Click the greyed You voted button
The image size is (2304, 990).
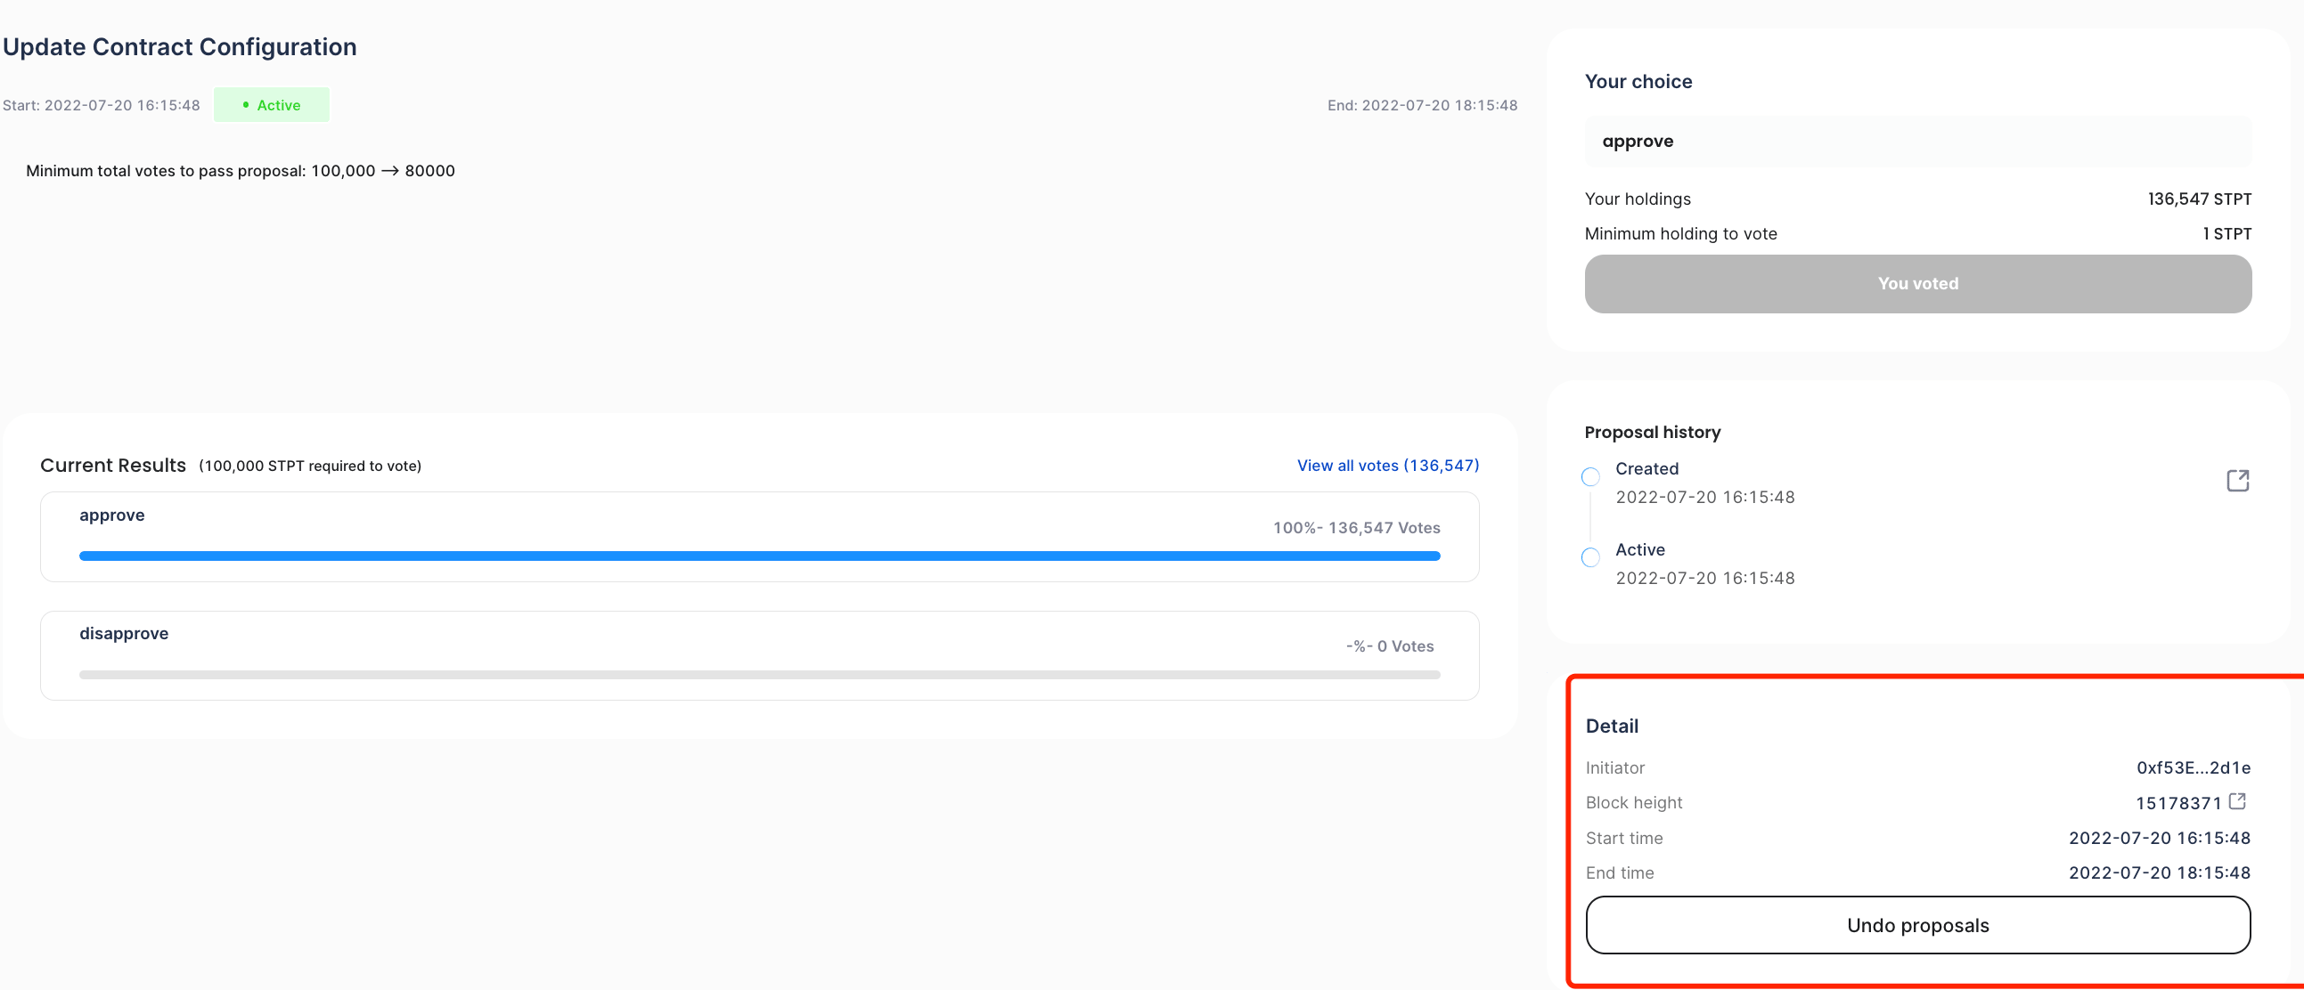tap(1918, 284)
